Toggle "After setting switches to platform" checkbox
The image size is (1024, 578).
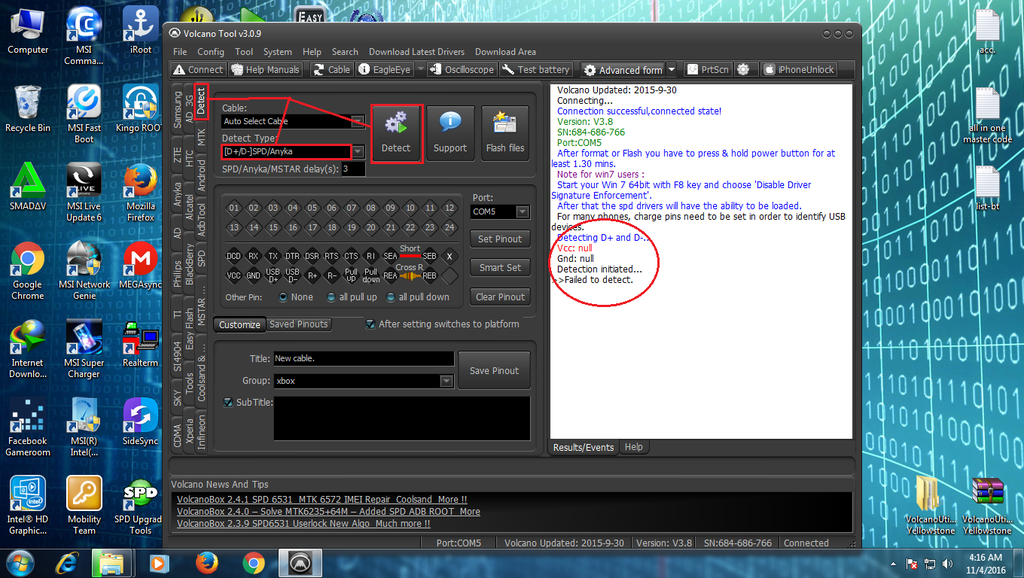point(371,324)
